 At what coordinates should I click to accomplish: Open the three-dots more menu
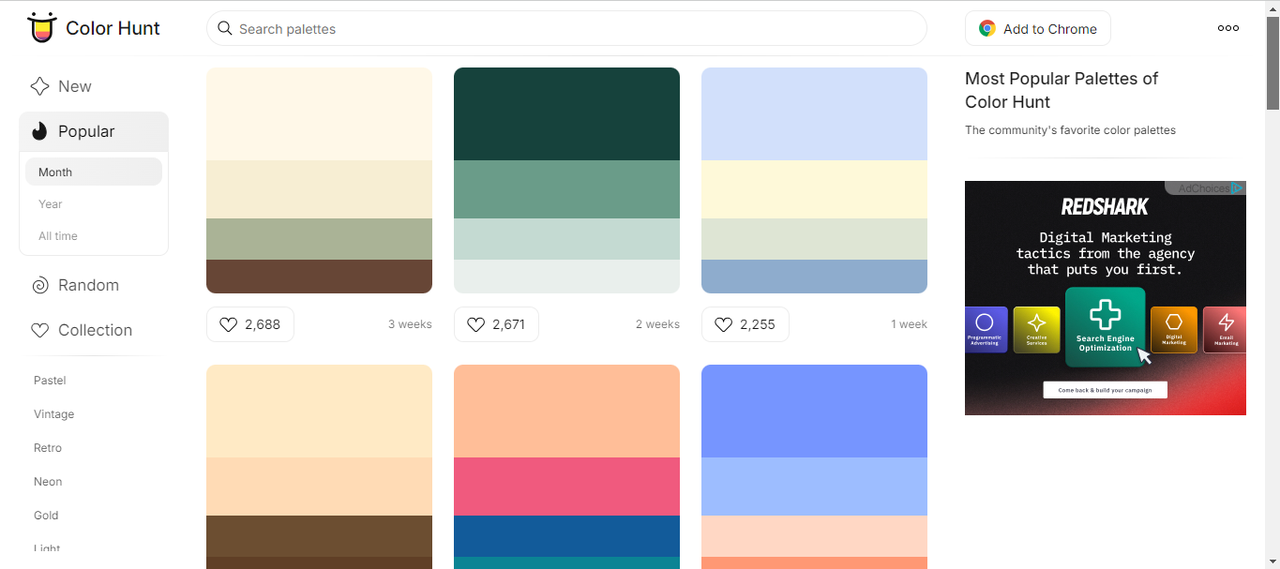point(1228,28)
